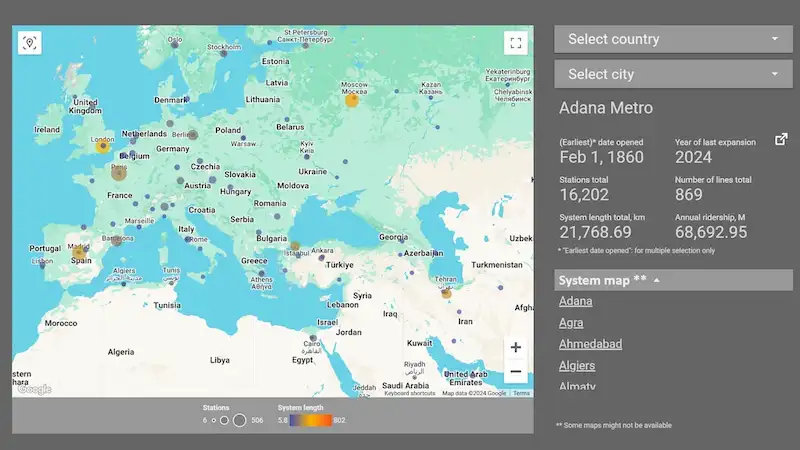The image size is (800, 450).
Task: Click the Istanbul metro bubble on map
Action: (x=295, y=247)
